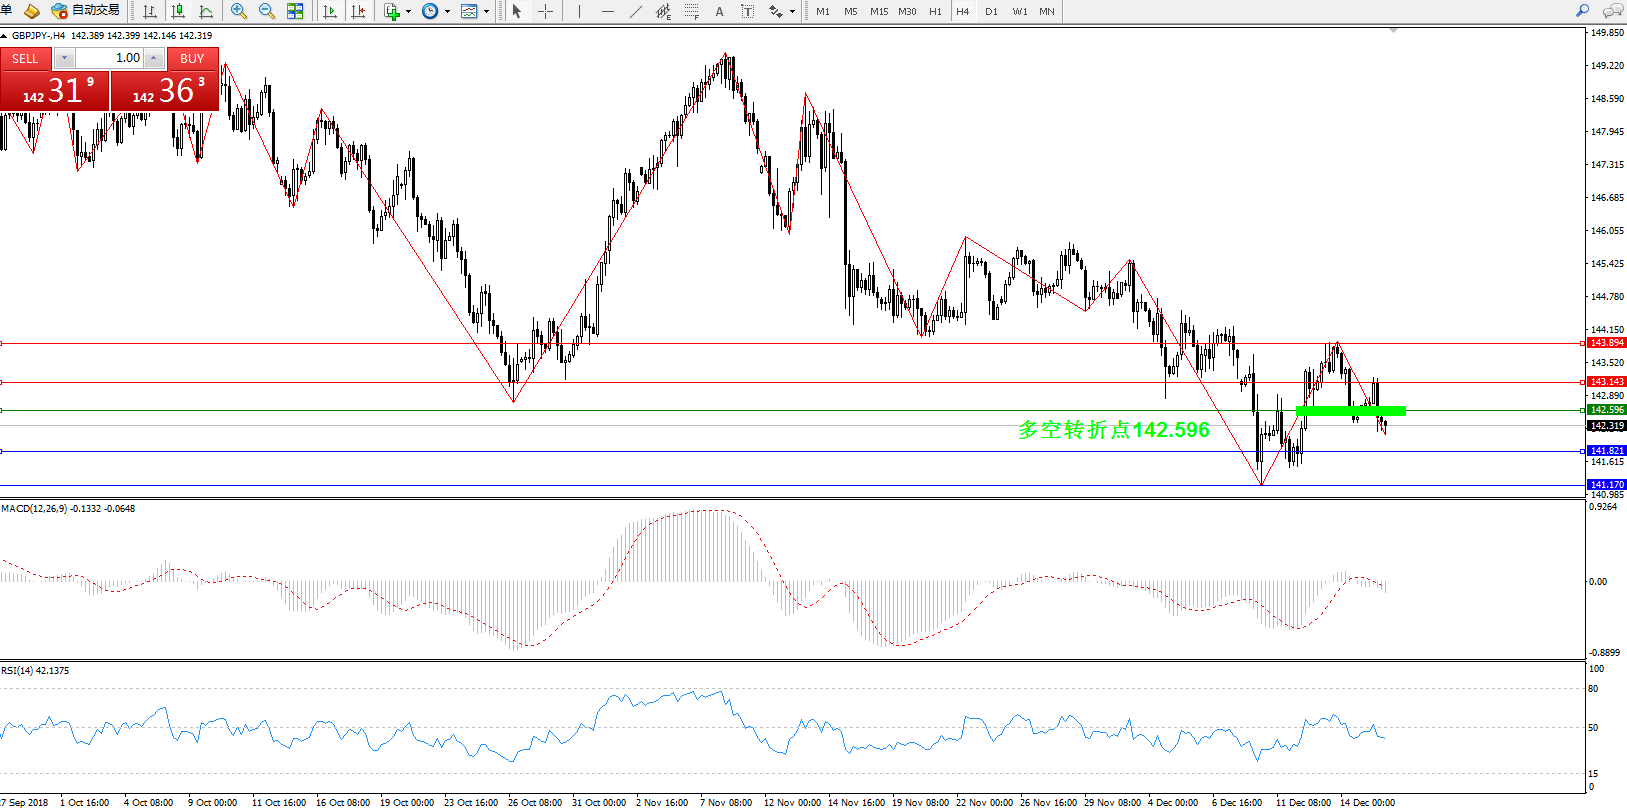Image resolution: width=1627 pixels, height=812 pixels.
Task: Switch chart to bar chart mode
Action: tap(150, 11)
